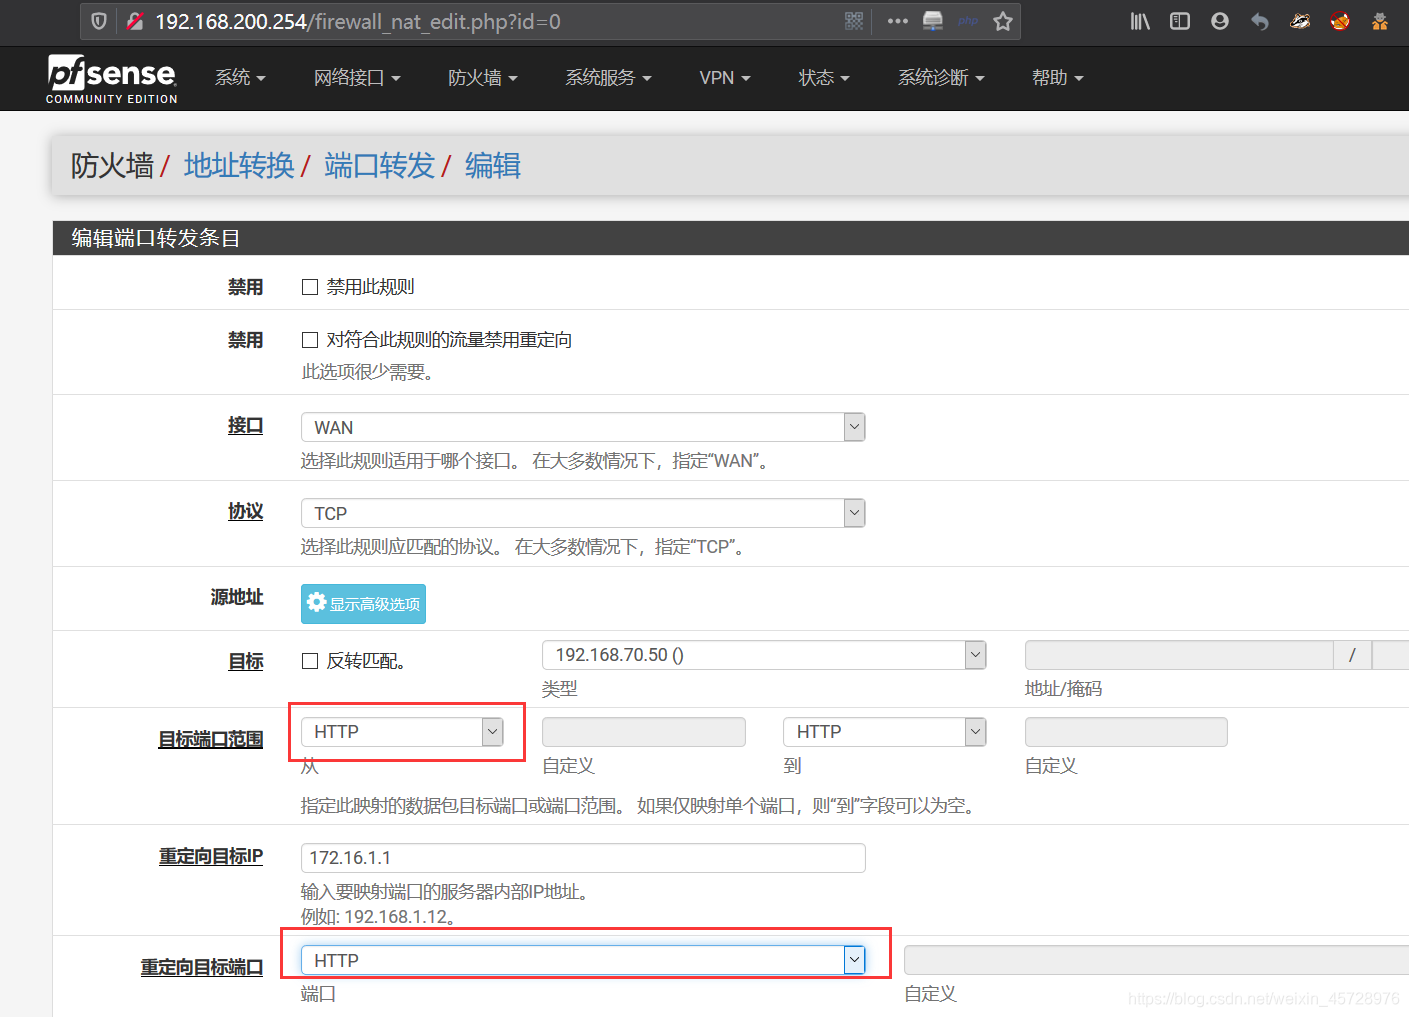Click the server info icon in address bar
This screenshot has height=1017, width=1409.
pos(933,21)
